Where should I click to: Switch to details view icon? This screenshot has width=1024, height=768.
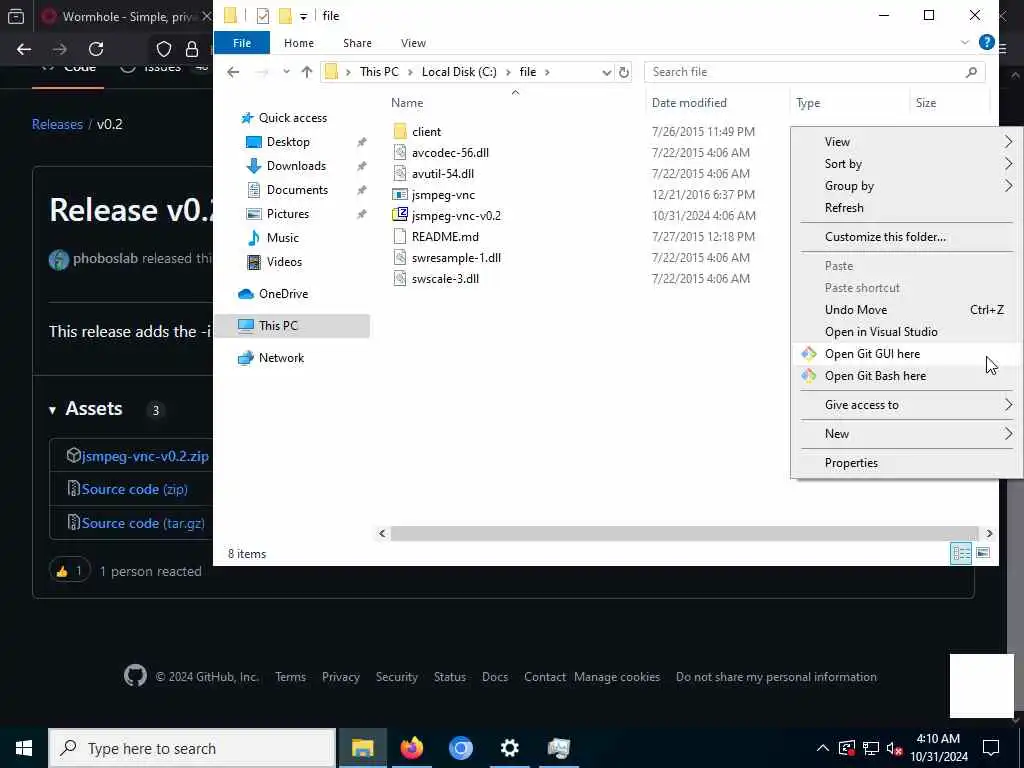tap(961, 554)
